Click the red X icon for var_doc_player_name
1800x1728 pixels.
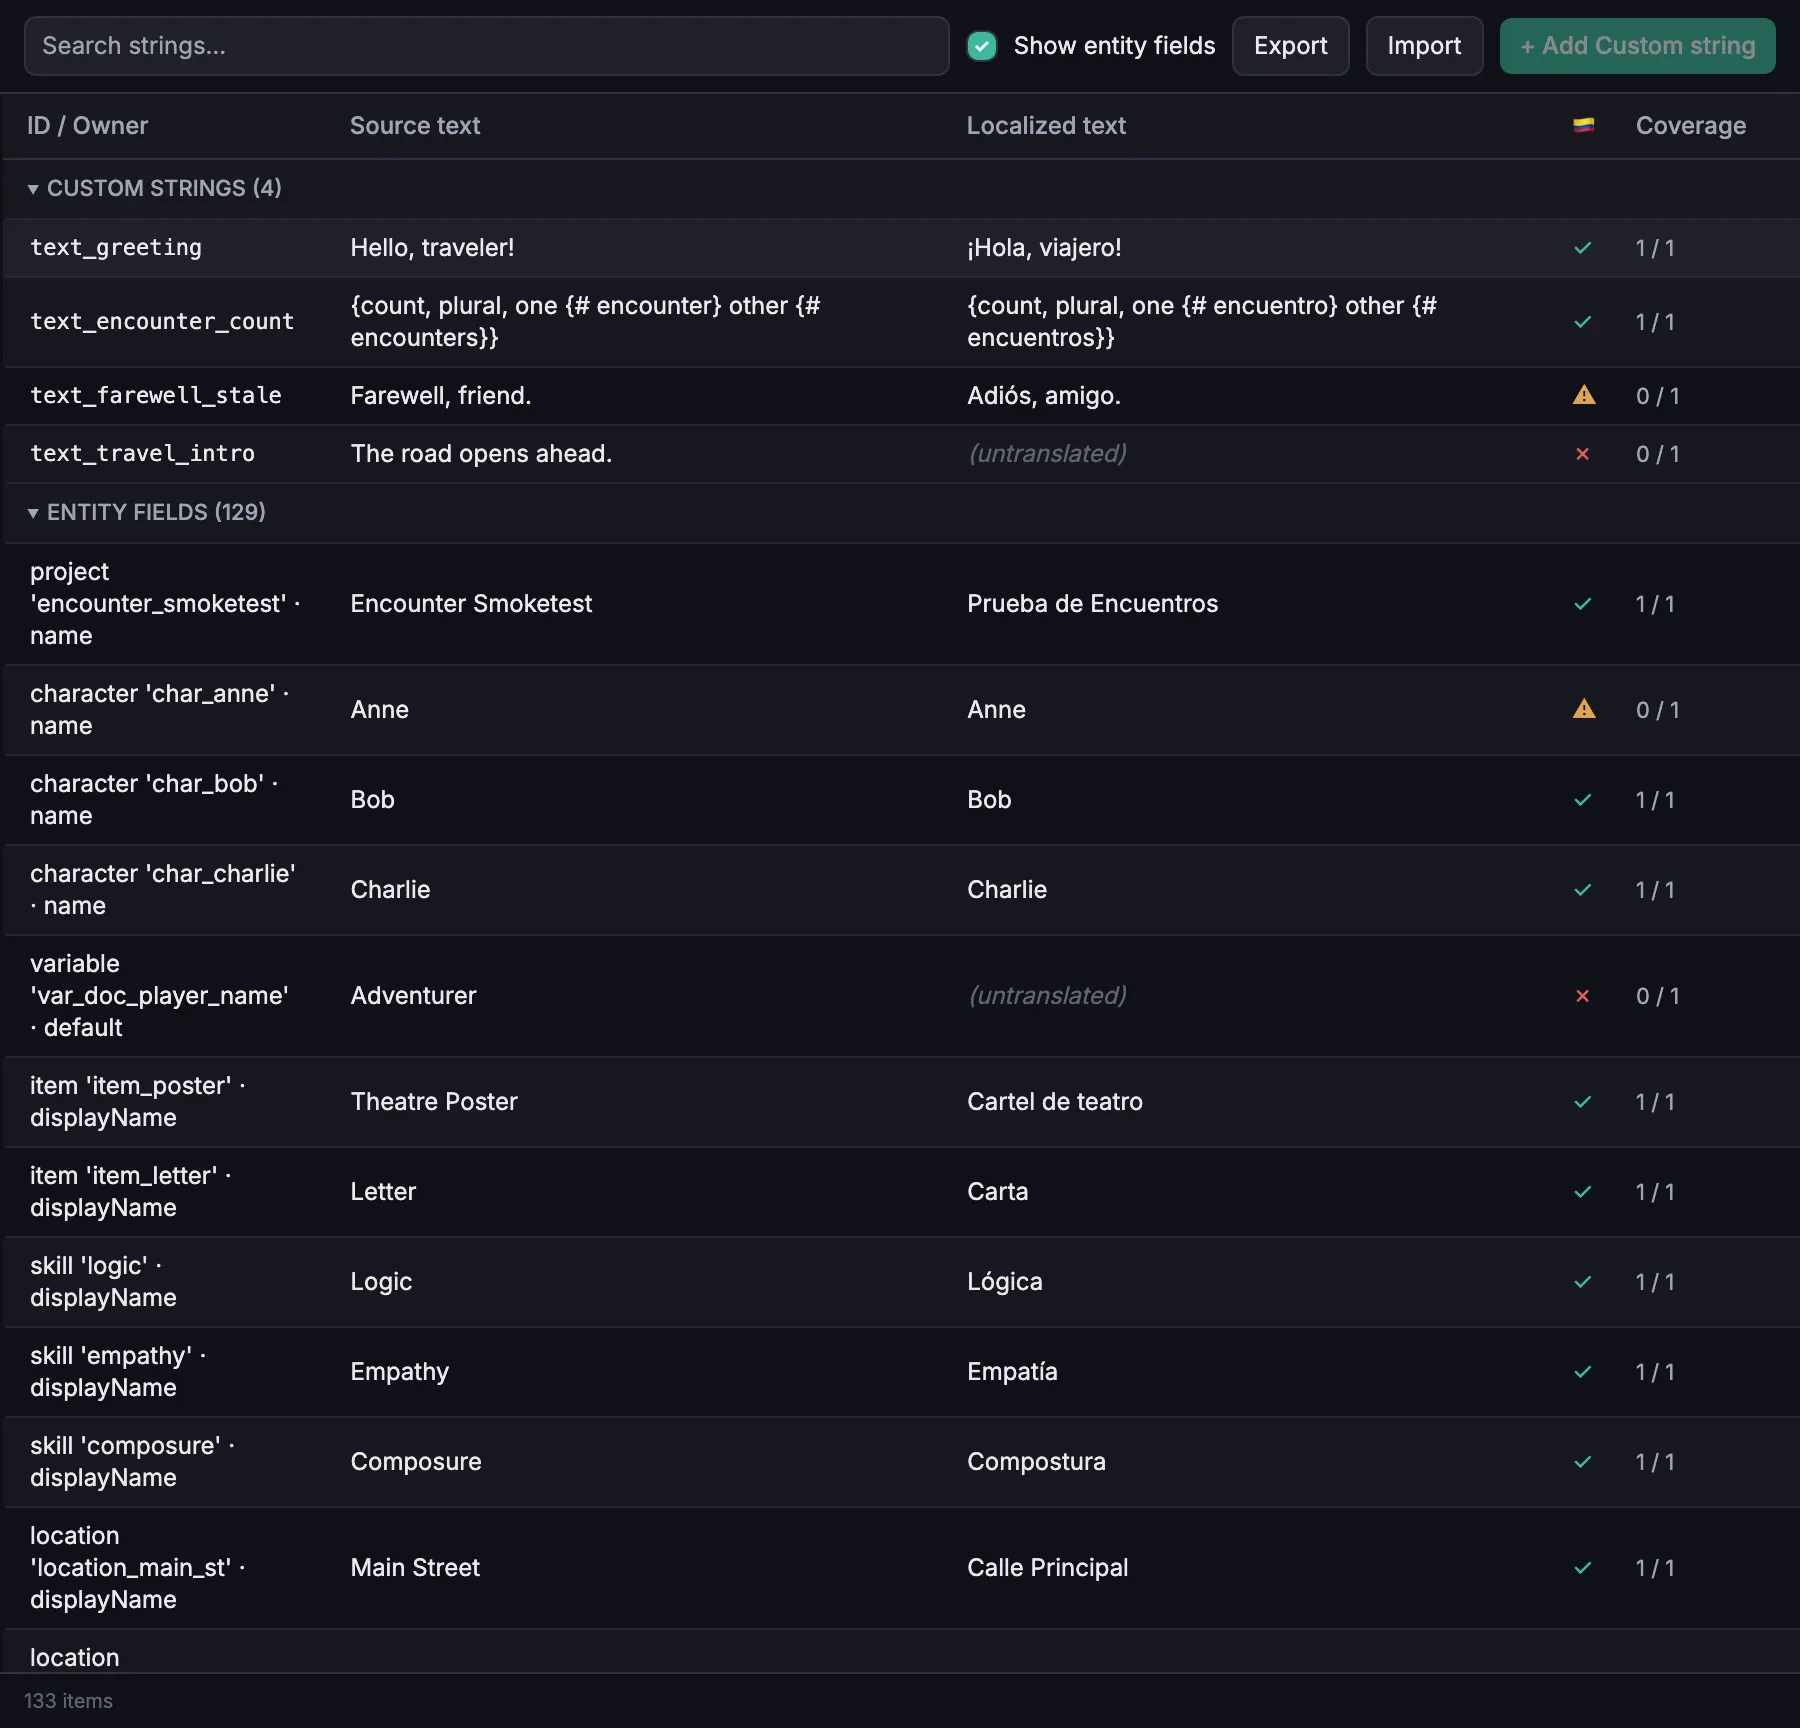point(1583,996)
